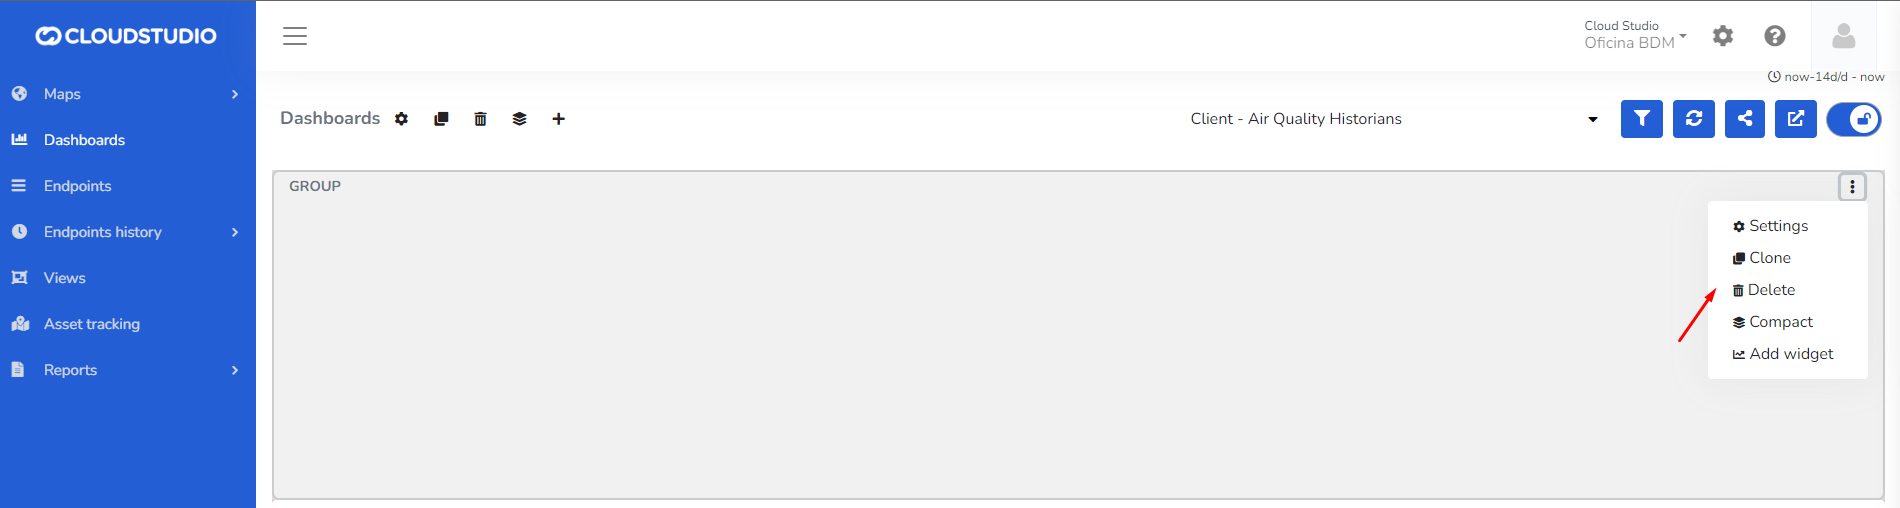Add a new dashboard with plus icon
This screenshot has height=508, width=1900.
click(x=558, y=119)
